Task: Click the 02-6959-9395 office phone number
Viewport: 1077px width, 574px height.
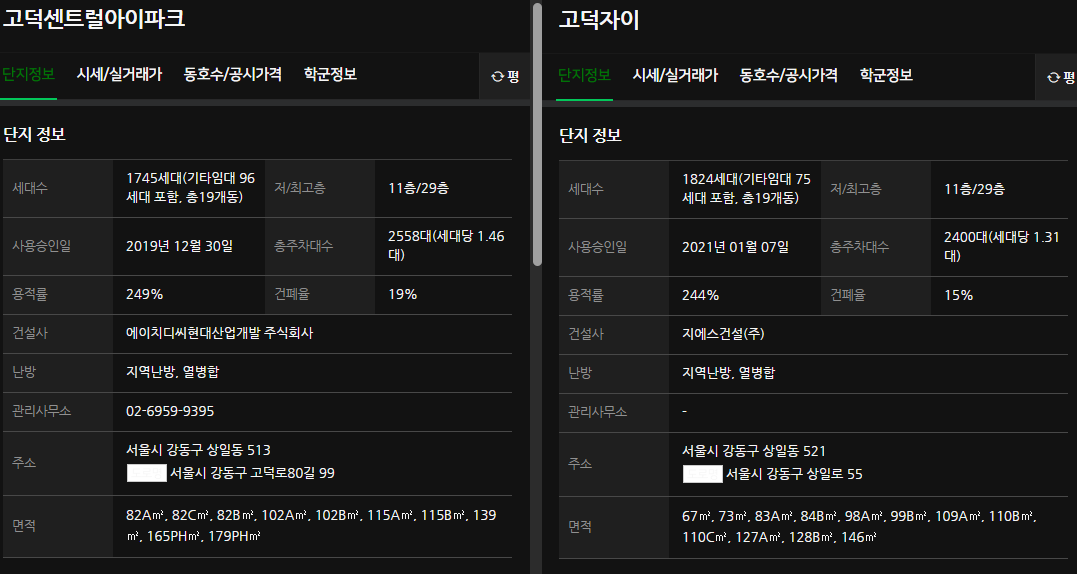Action: coord(170,411)
